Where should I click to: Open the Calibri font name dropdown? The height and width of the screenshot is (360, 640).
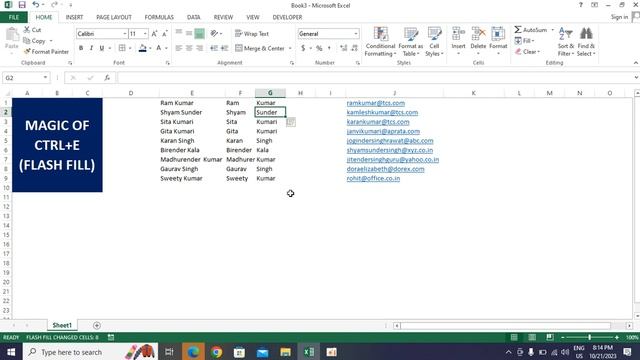pyautogui.click(x=125, y=34)
